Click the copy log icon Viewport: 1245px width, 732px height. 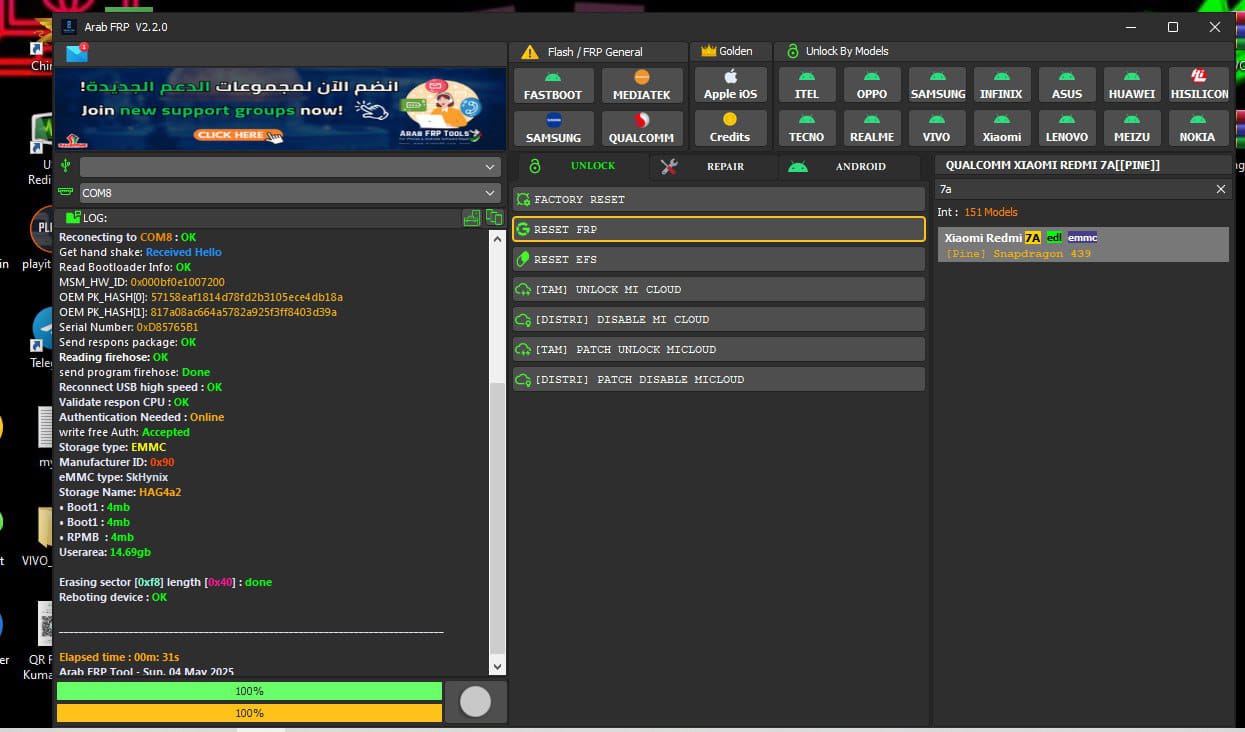pos(494,217)
